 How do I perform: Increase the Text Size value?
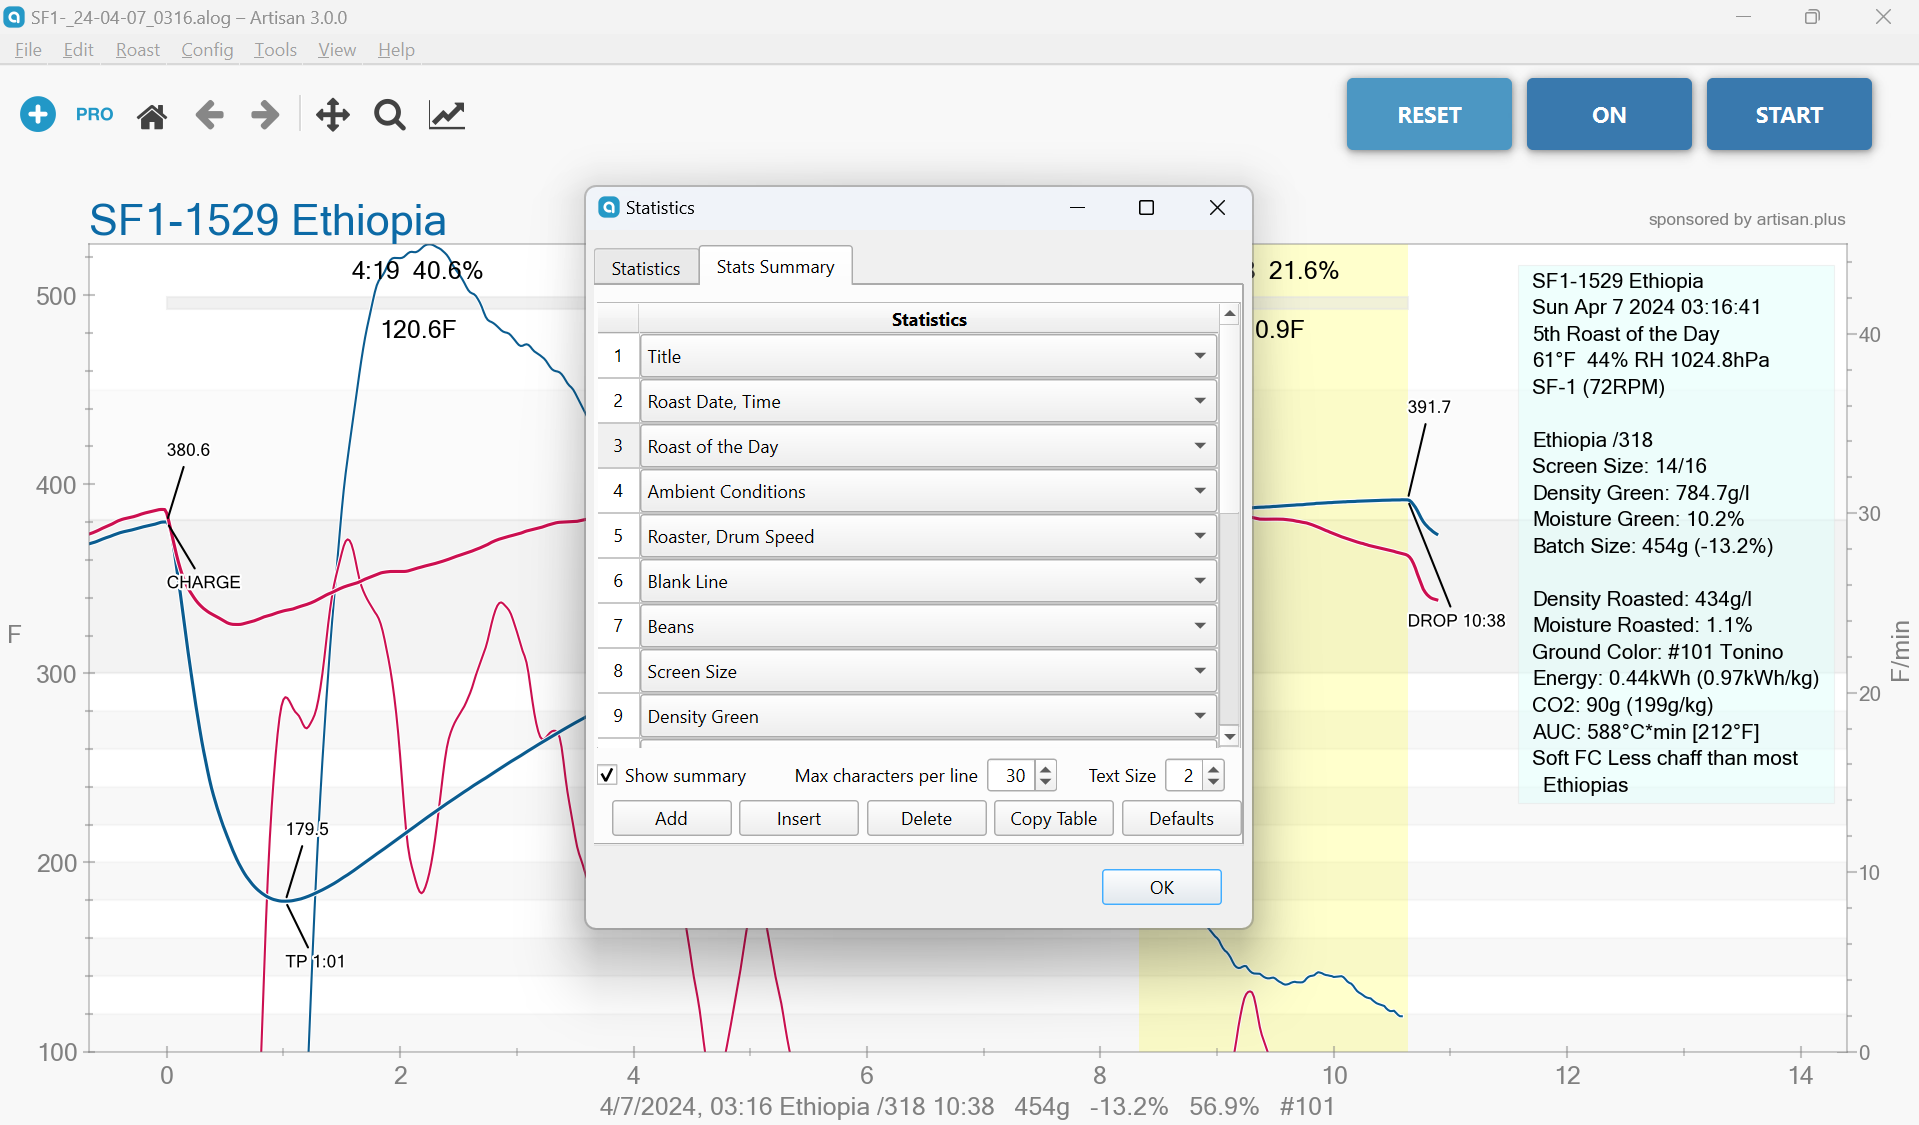click(1213, 769)
